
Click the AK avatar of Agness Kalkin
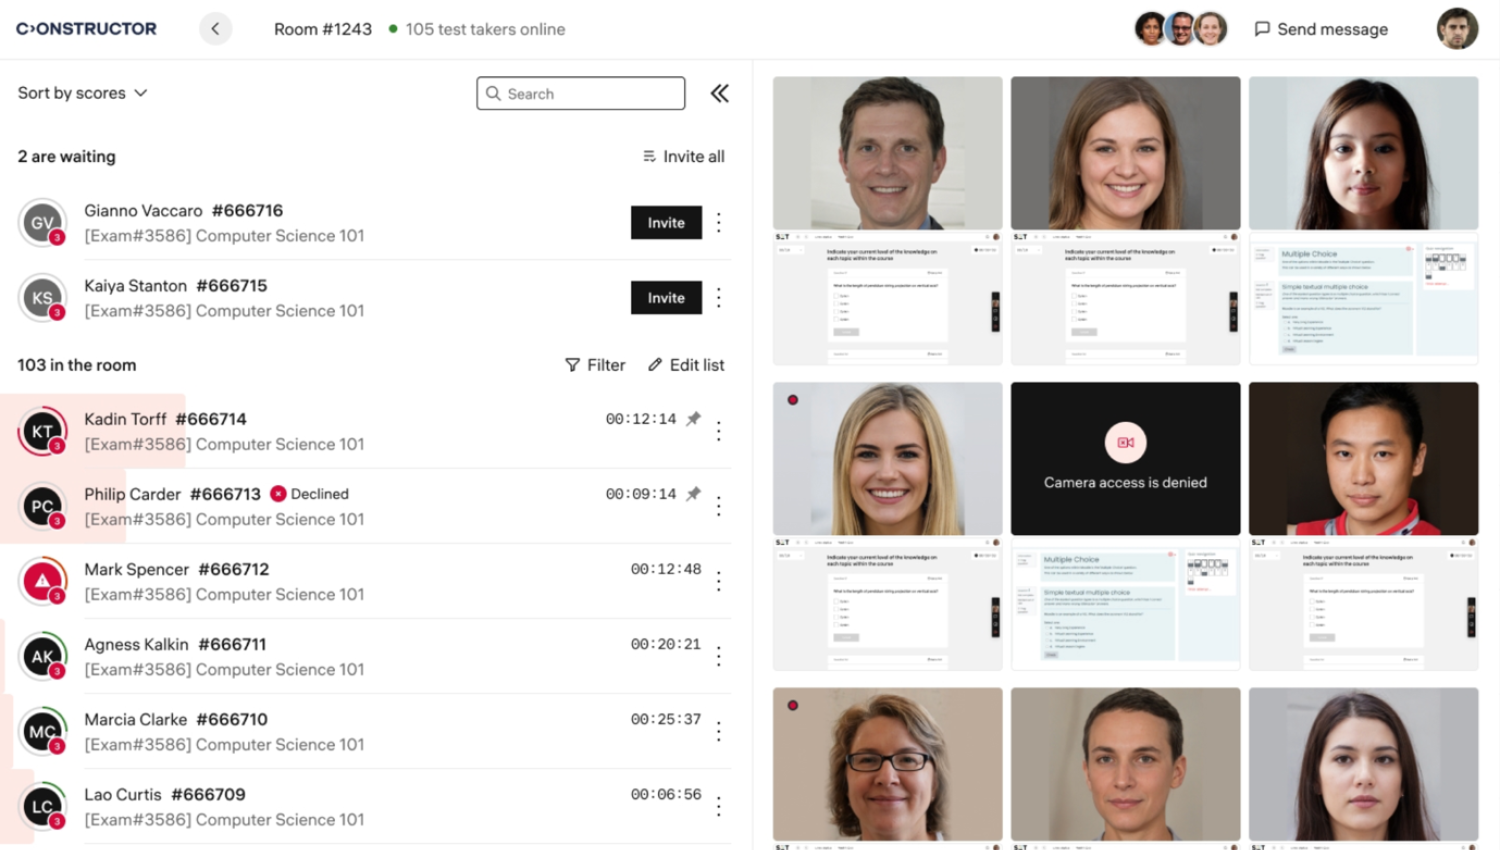[42, 656]
